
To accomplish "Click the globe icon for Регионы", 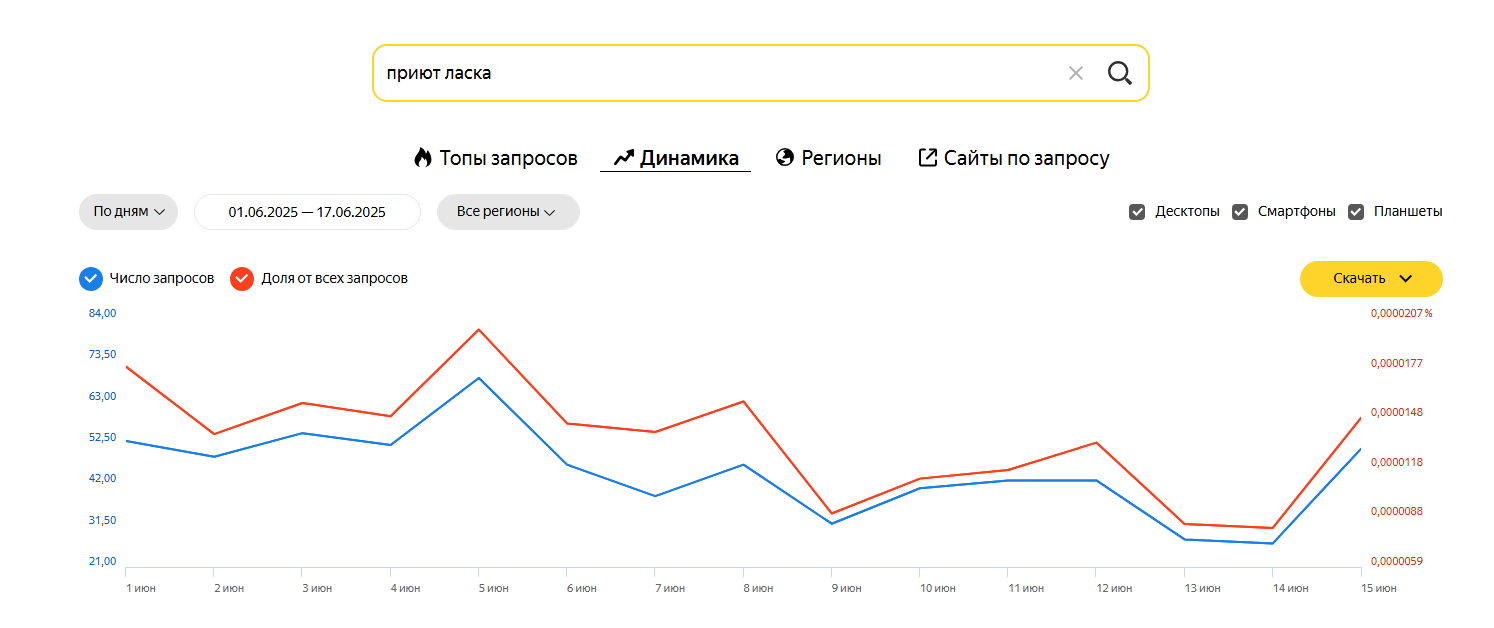I will 785,158.
